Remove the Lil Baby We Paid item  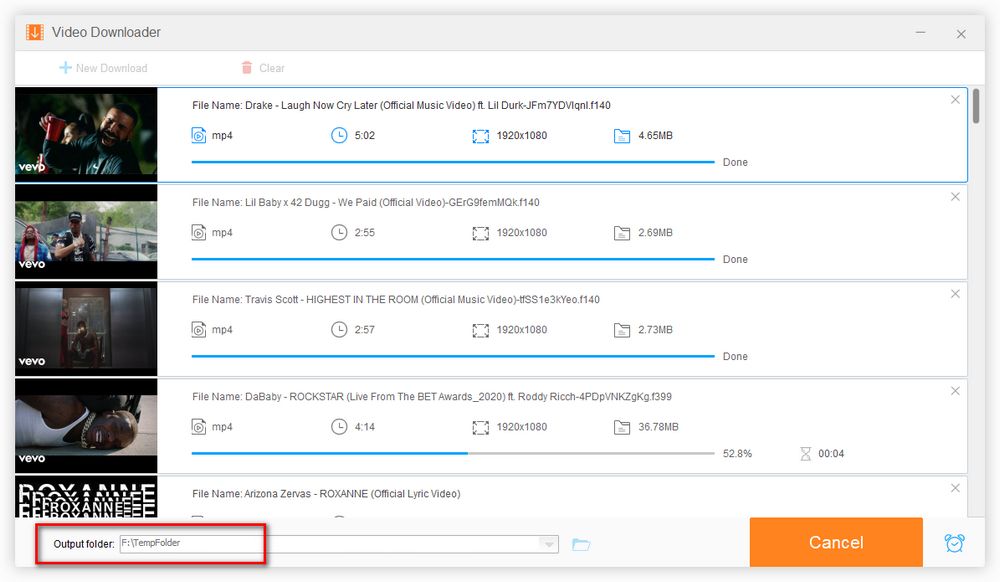pyautogui.click(x=955, y=196)
